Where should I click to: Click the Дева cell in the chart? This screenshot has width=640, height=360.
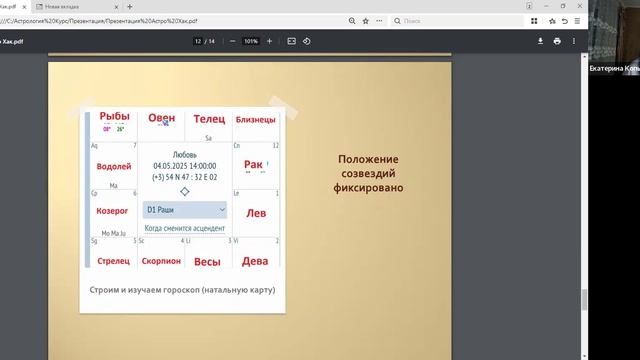tap(256, 253)
